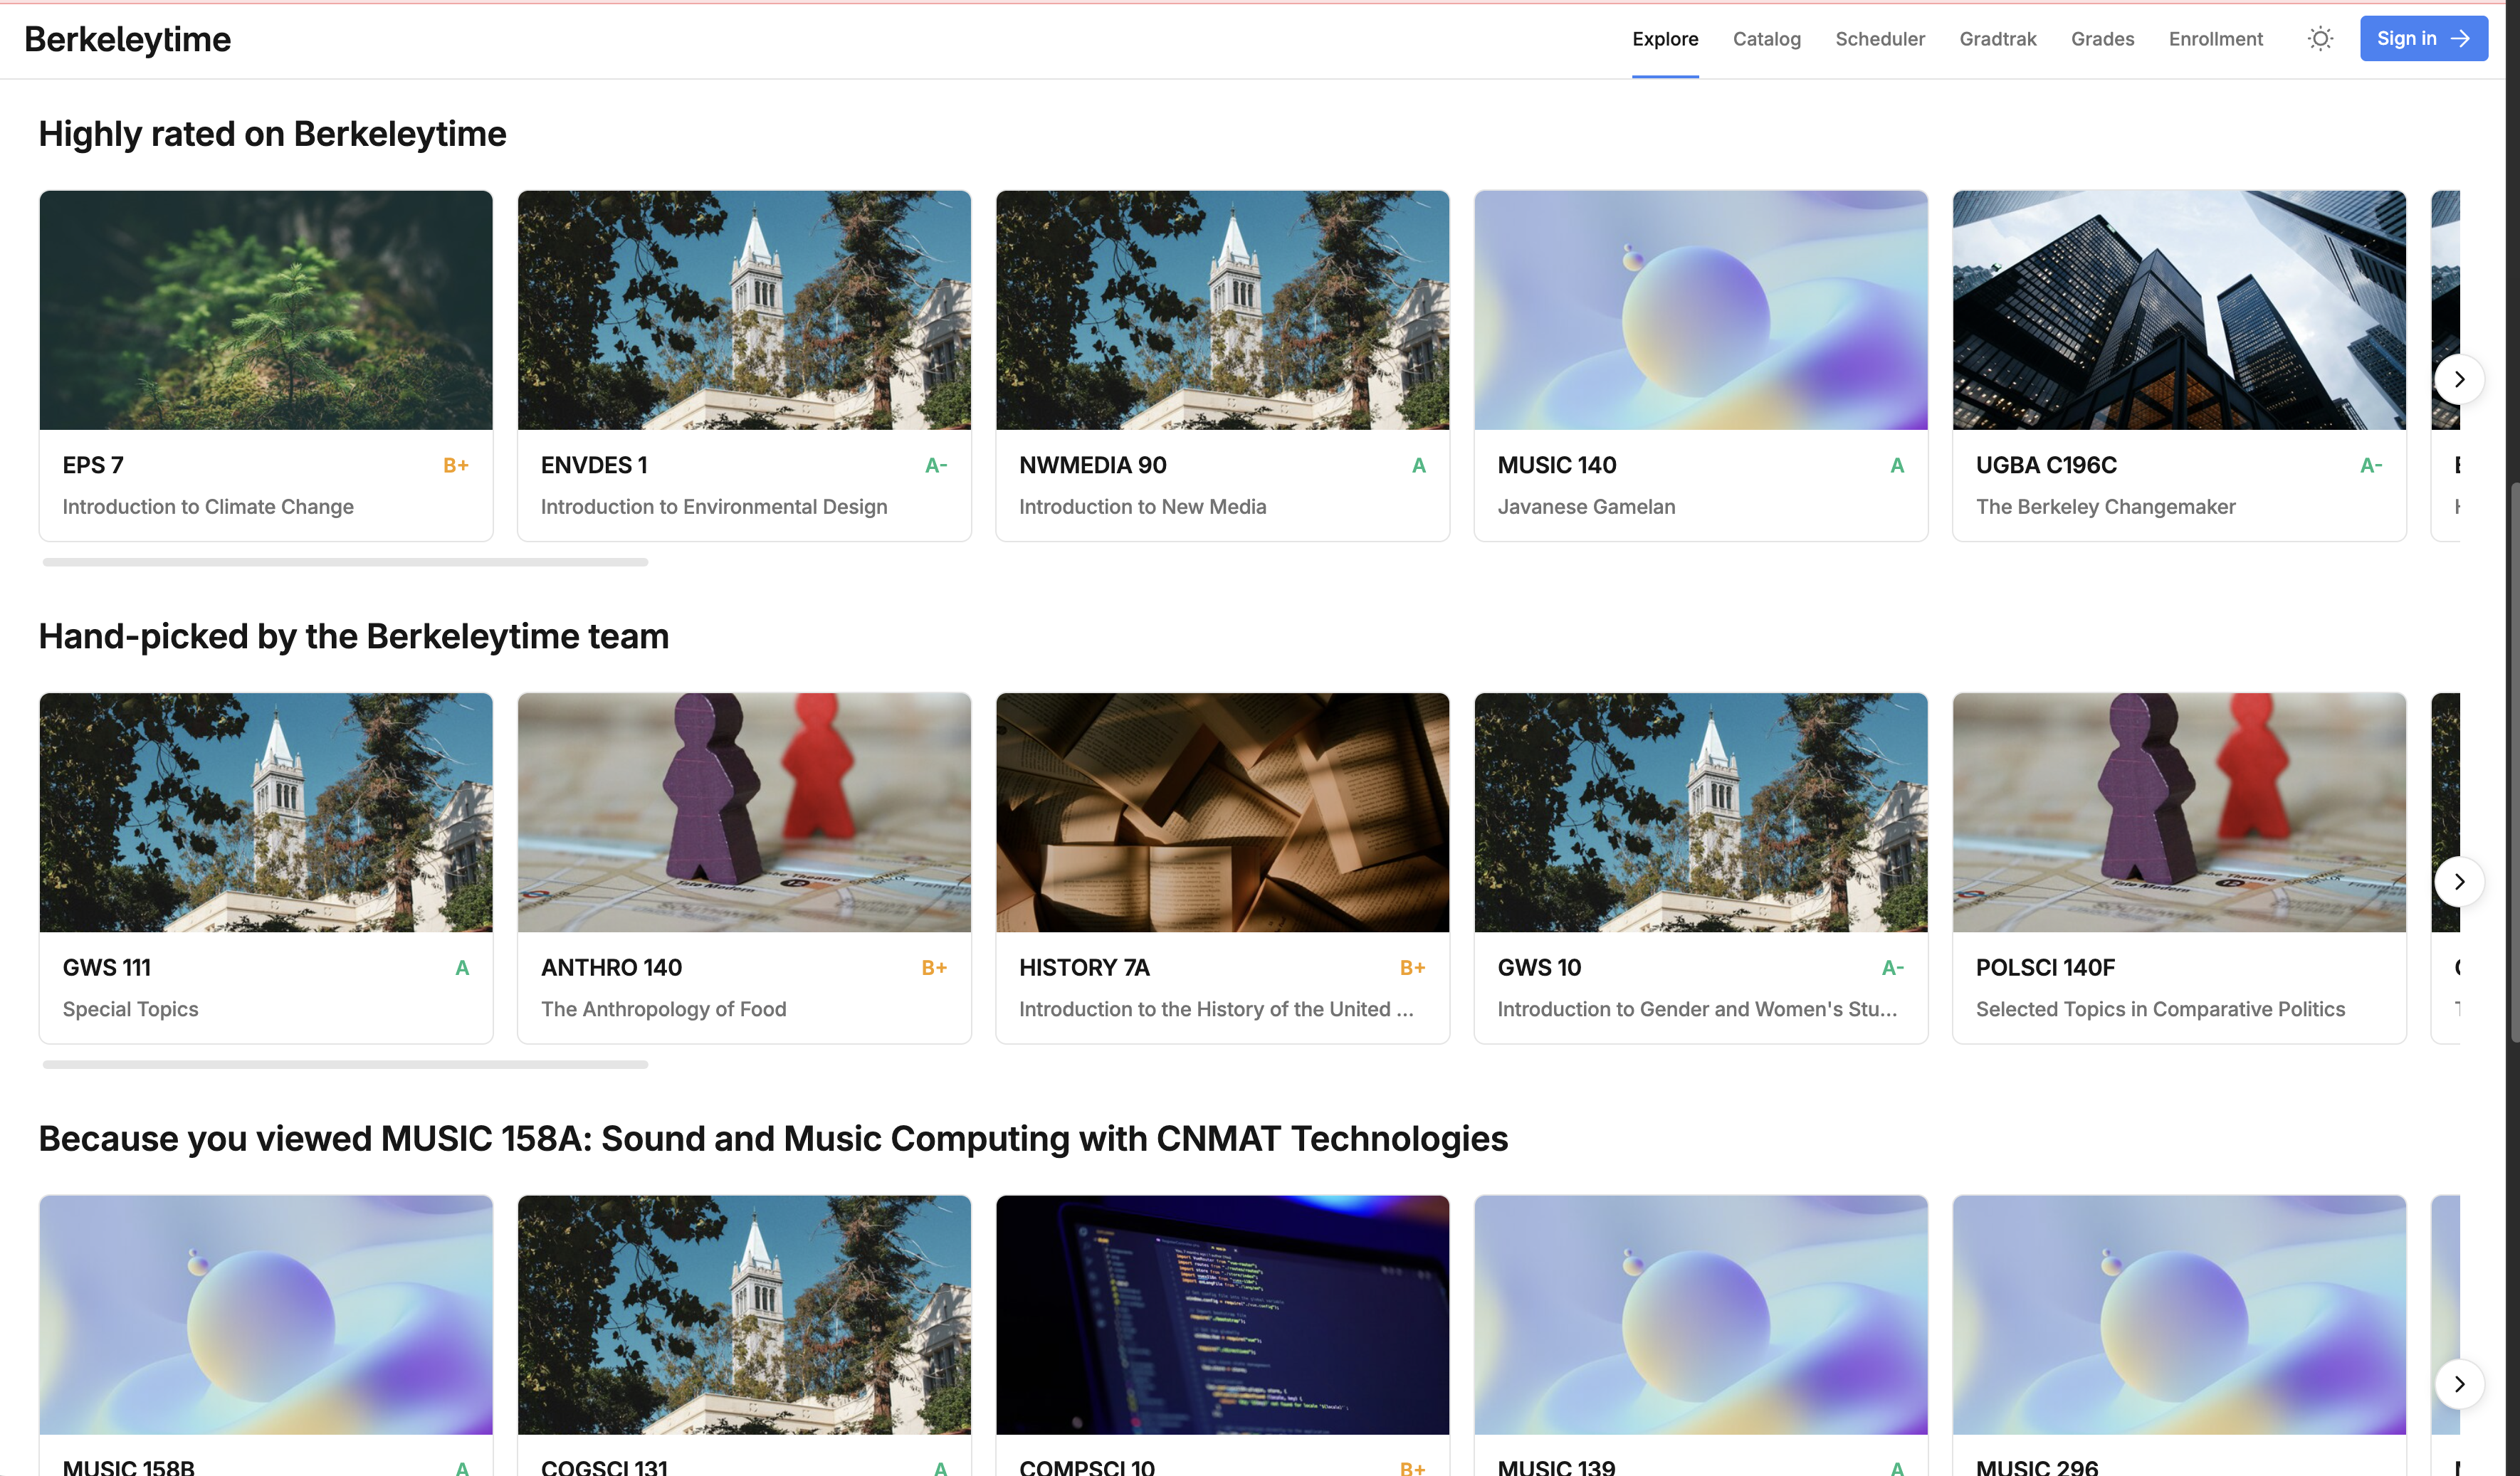Open the COGSCI 131 course image
Viewport: 2520px width, 1476px height.
pos(744,1314)
